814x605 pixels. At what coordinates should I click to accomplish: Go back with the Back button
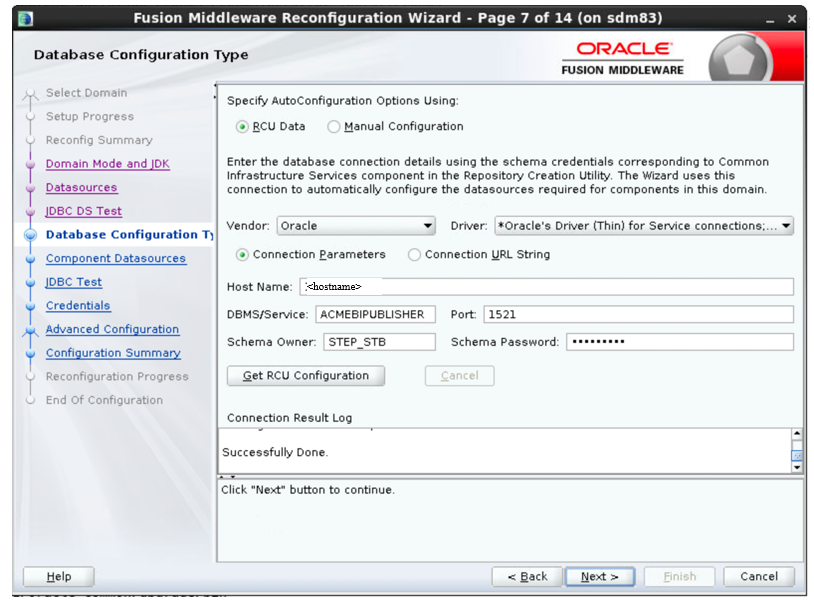(x=527, y=576)
